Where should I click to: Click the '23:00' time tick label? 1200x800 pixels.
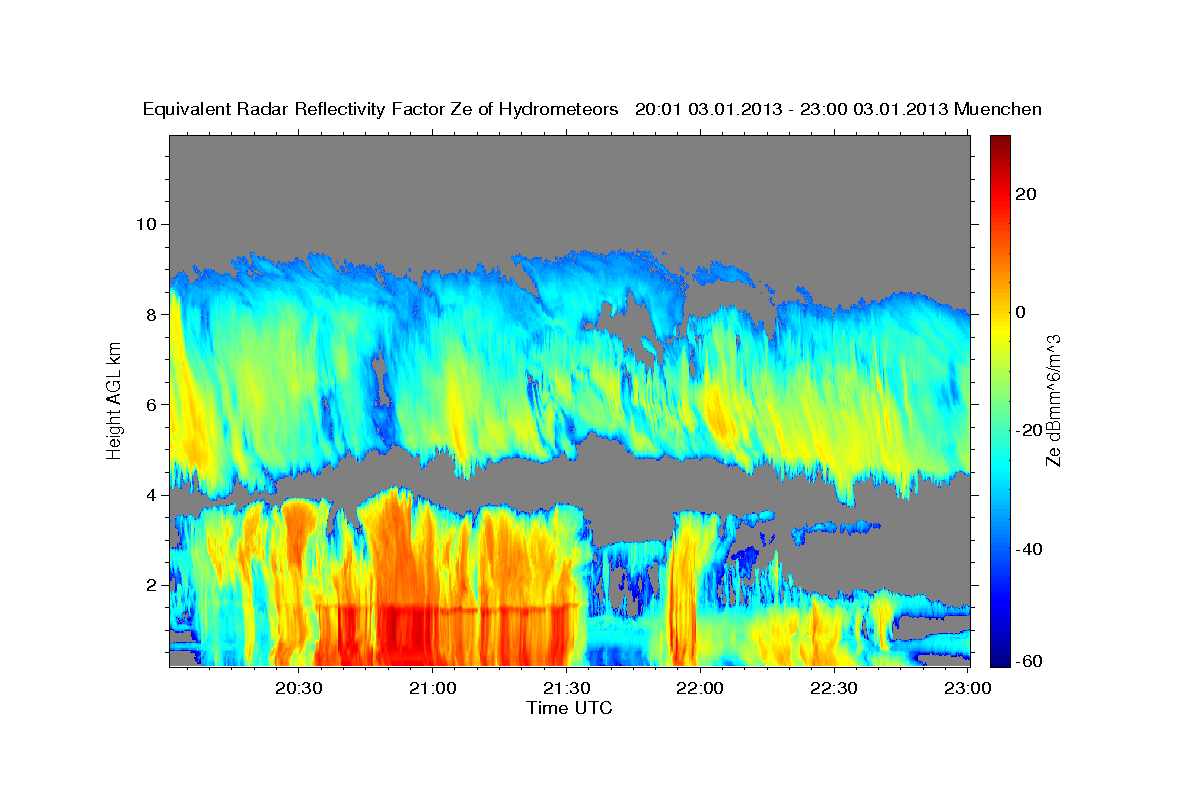[967, 688]
